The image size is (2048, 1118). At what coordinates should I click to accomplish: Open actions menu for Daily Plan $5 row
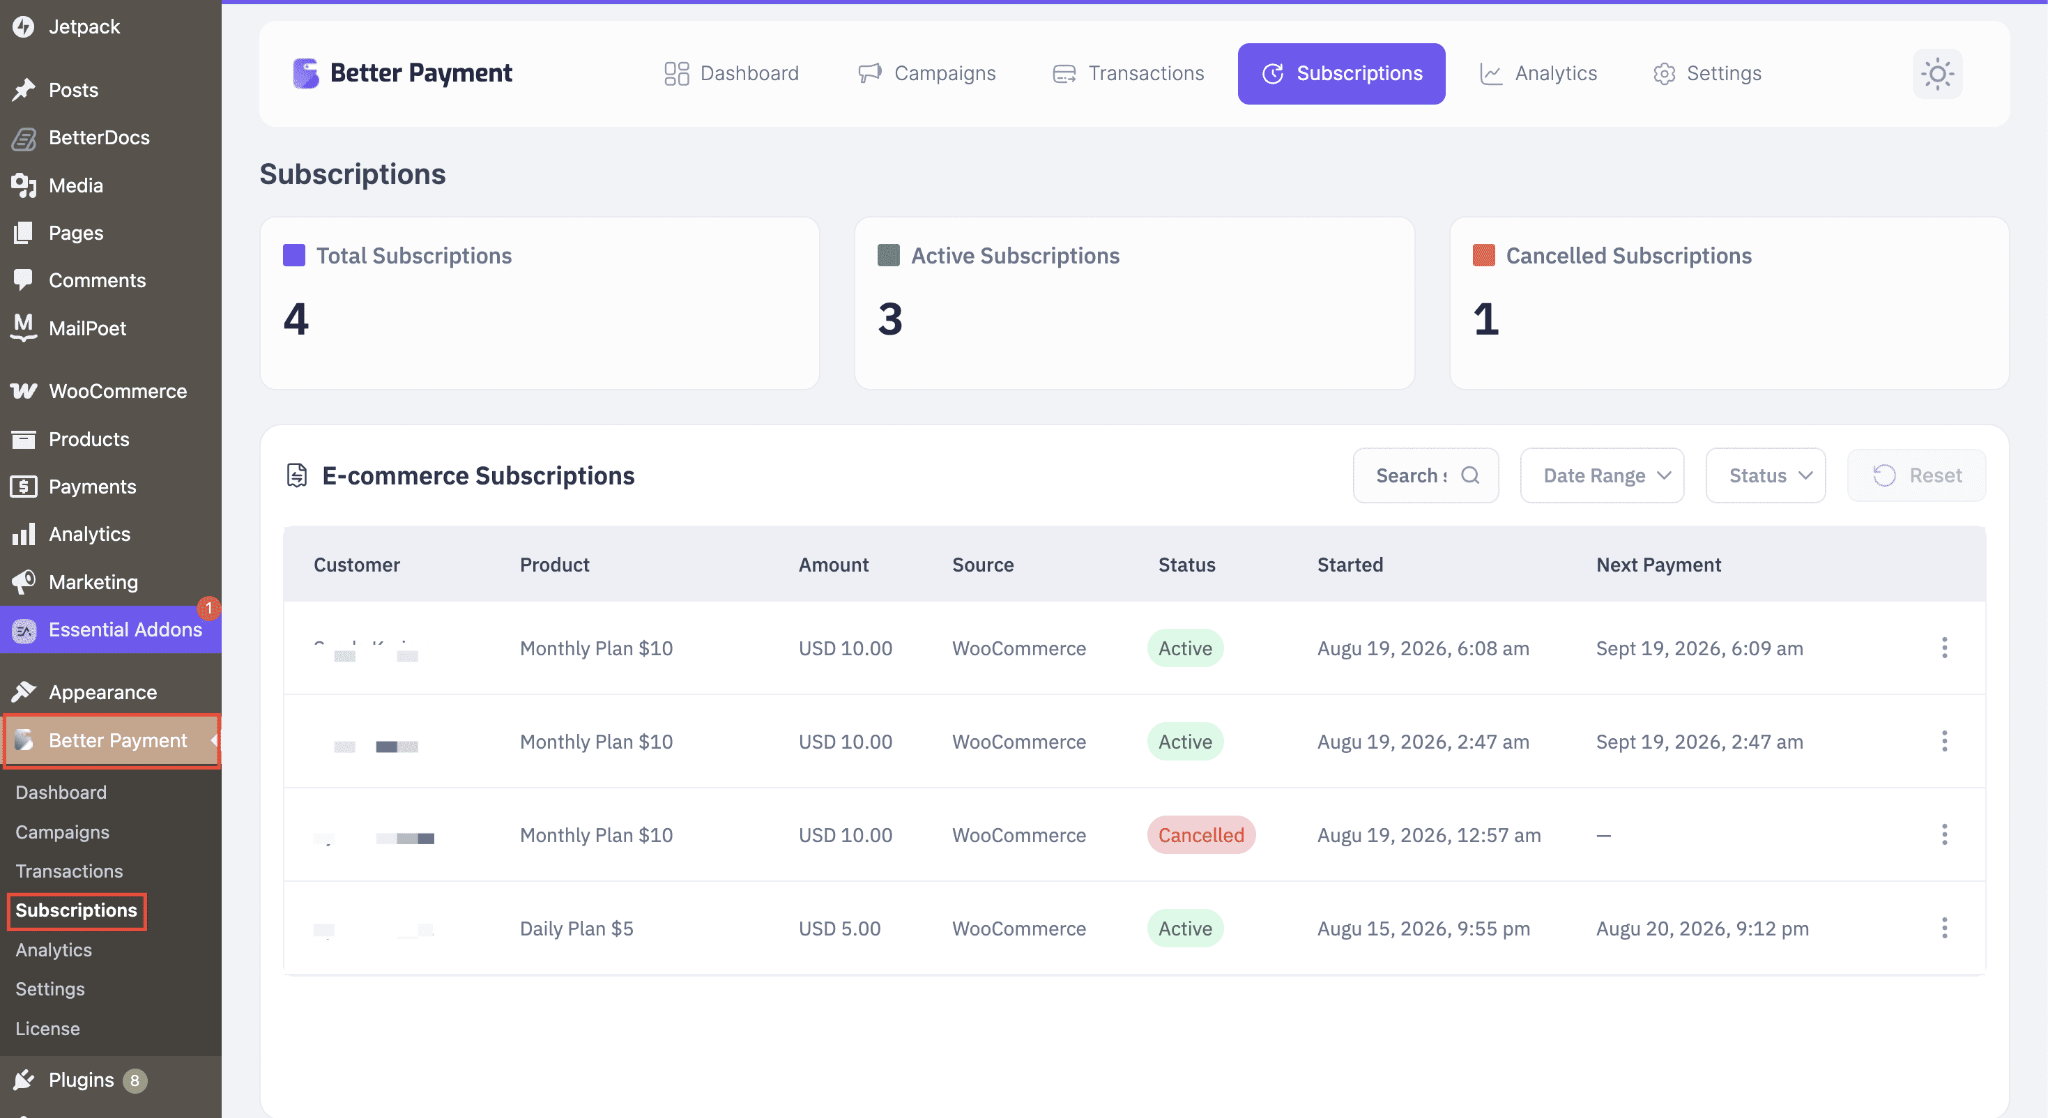point(1945,928)
